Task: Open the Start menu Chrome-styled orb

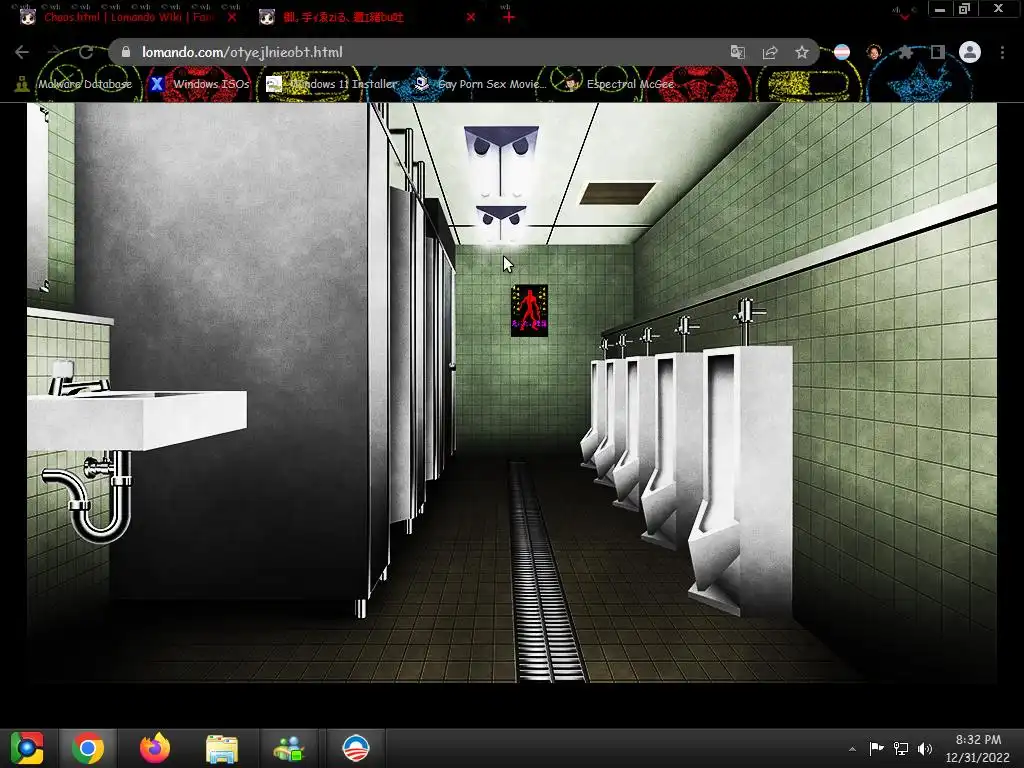Action: click(27, 748)
